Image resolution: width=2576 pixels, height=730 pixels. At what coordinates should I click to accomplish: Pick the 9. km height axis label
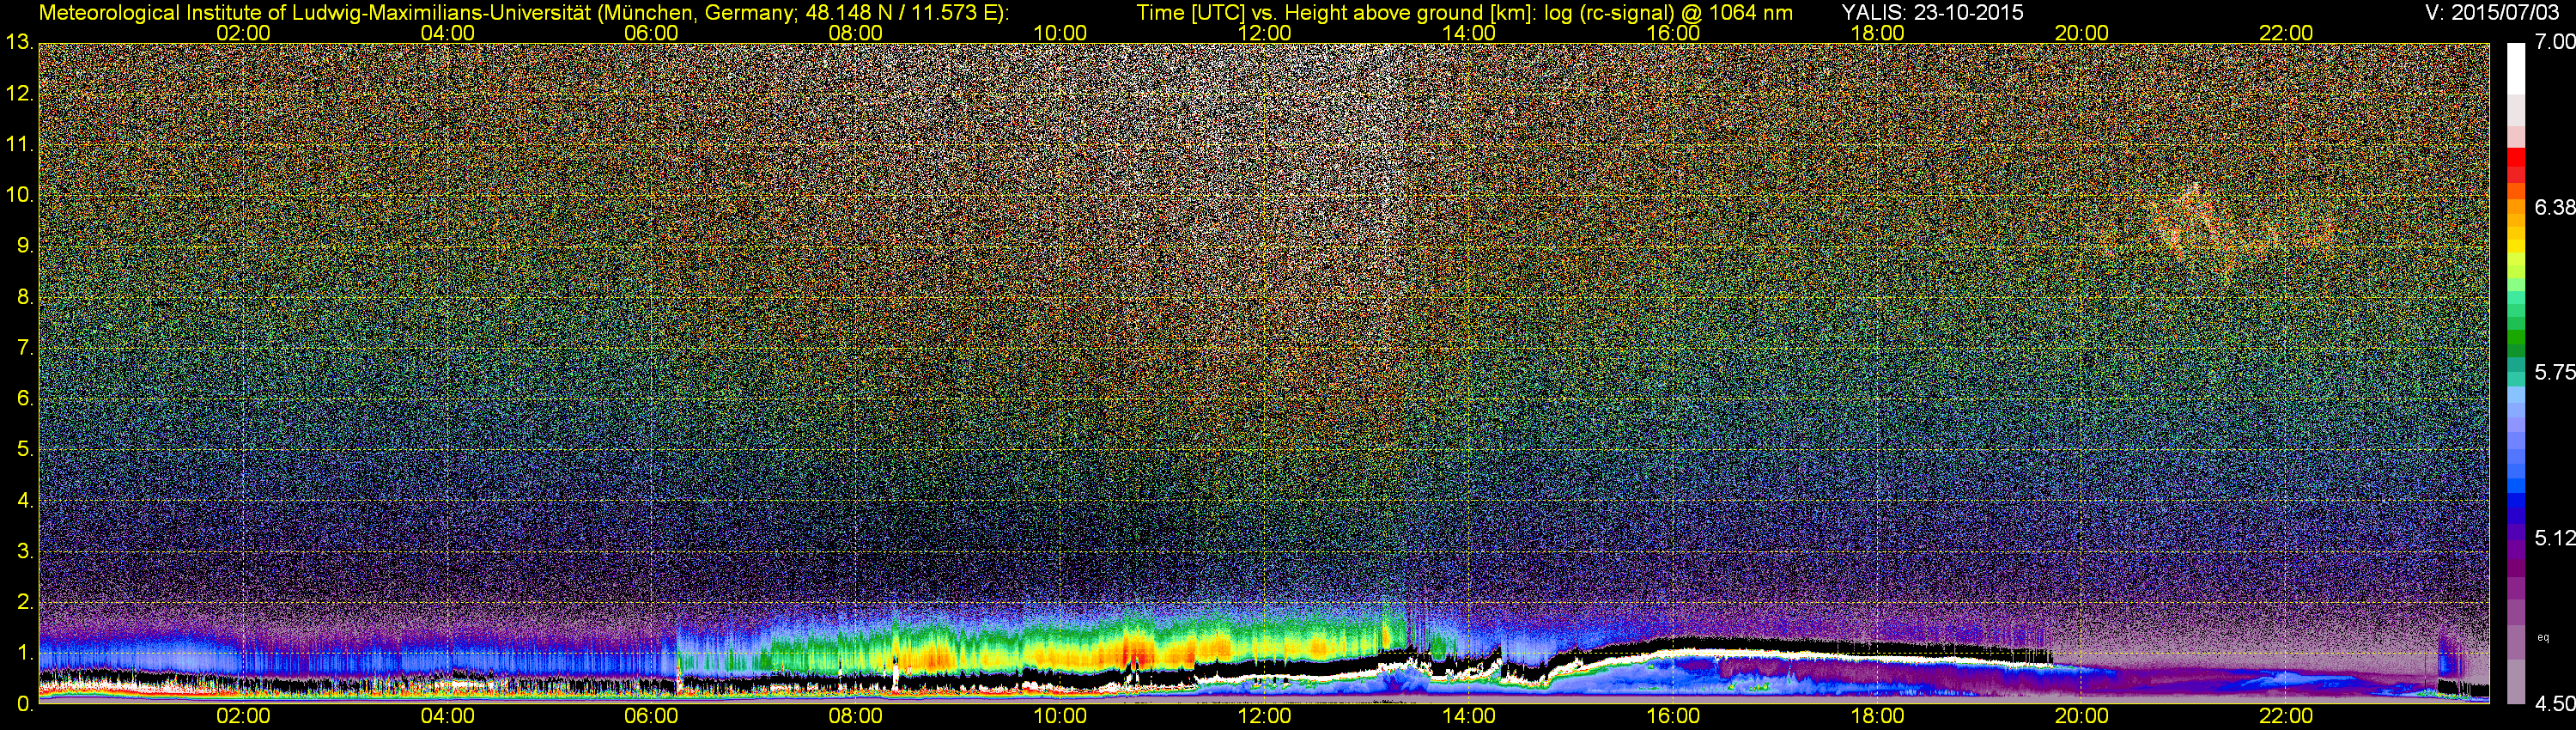(x=25, y=246)
